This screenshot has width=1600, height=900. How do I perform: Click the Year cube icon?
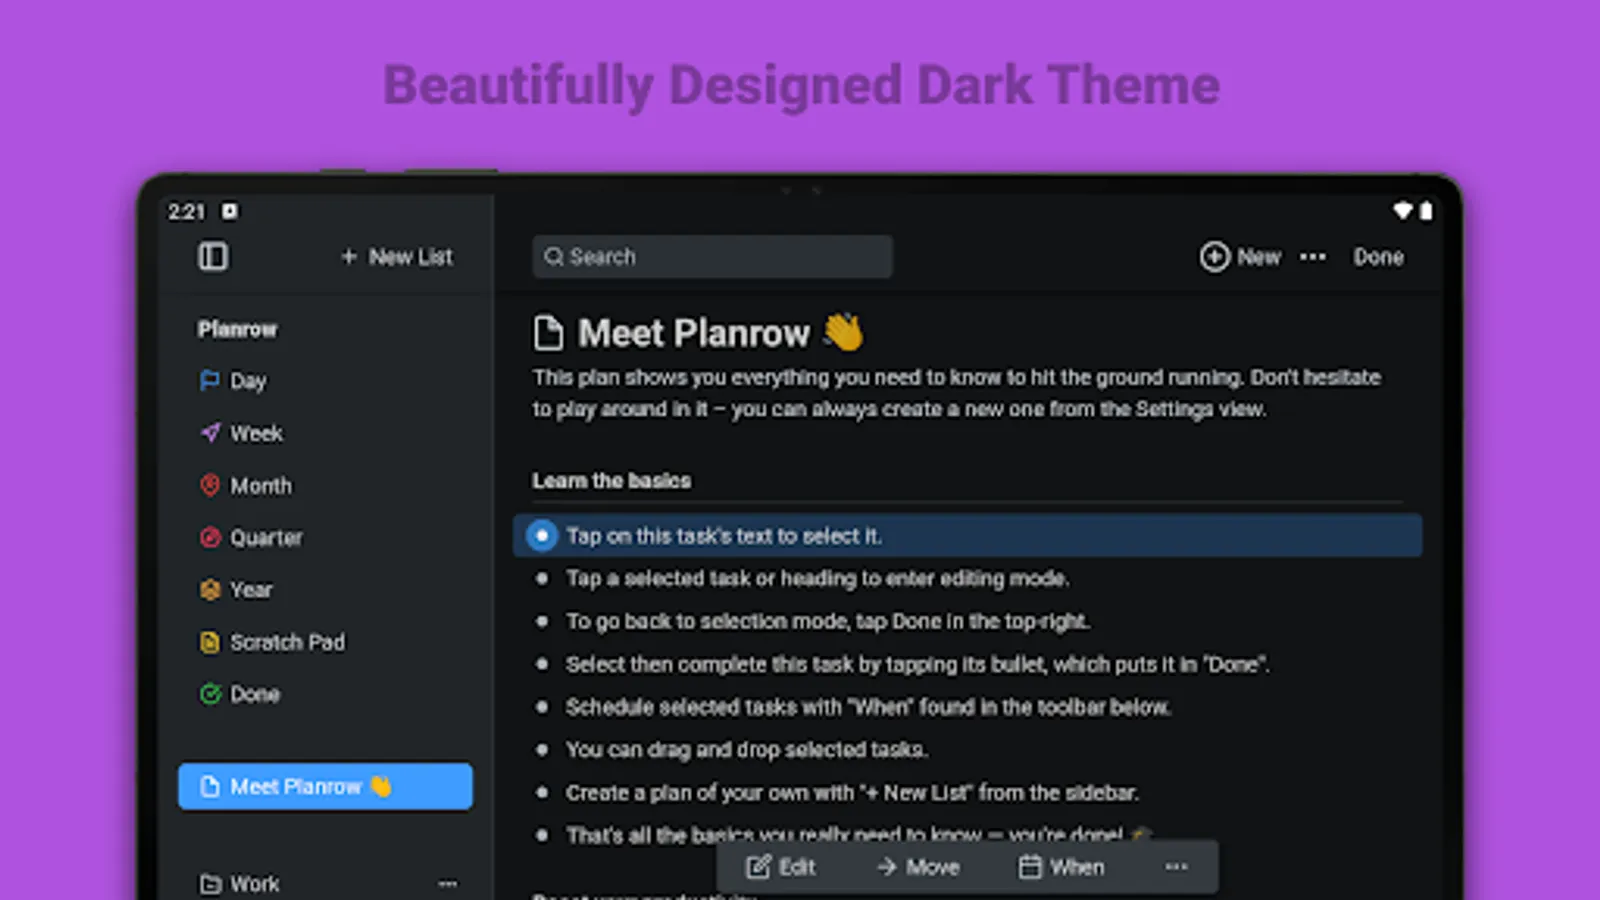pyautogui.click(x=210, y=589)
